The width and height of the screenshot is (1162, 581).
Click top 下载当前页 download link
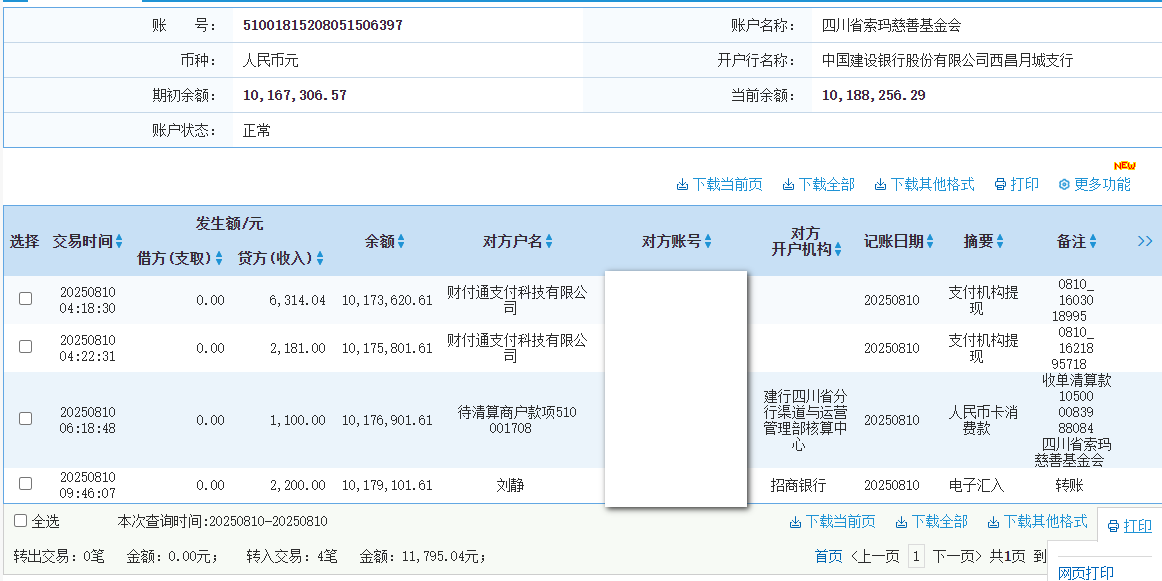(x=720, y=185)
